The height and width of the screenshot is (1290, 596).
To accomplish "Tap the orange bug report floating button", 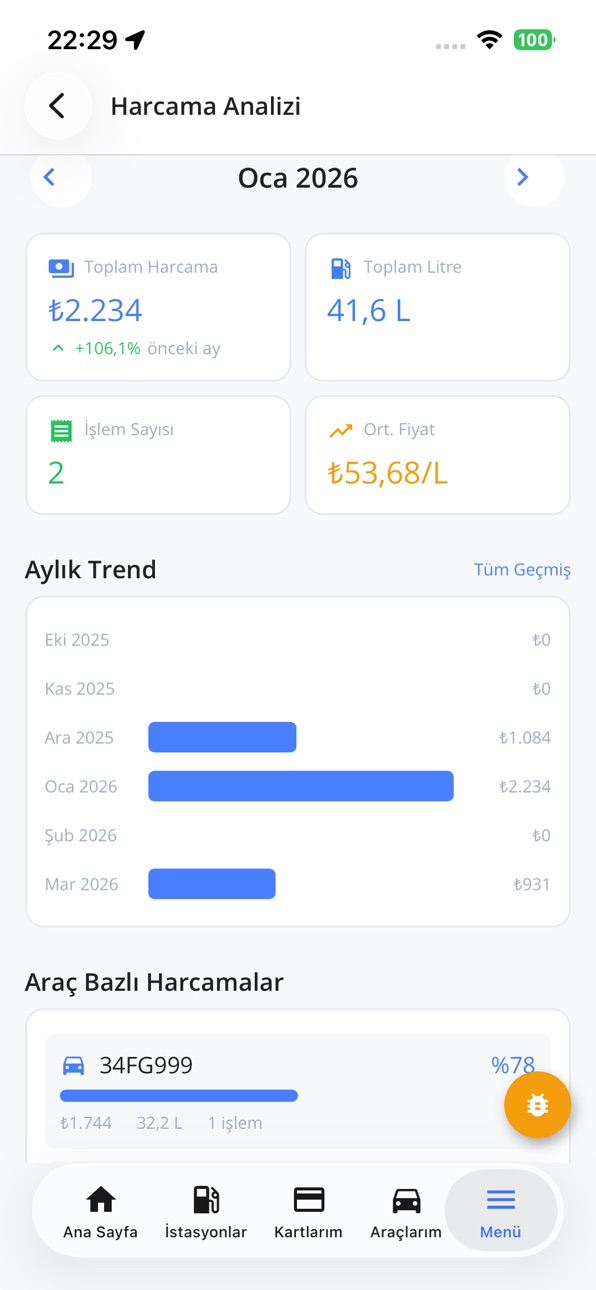I will point(537,1105).
